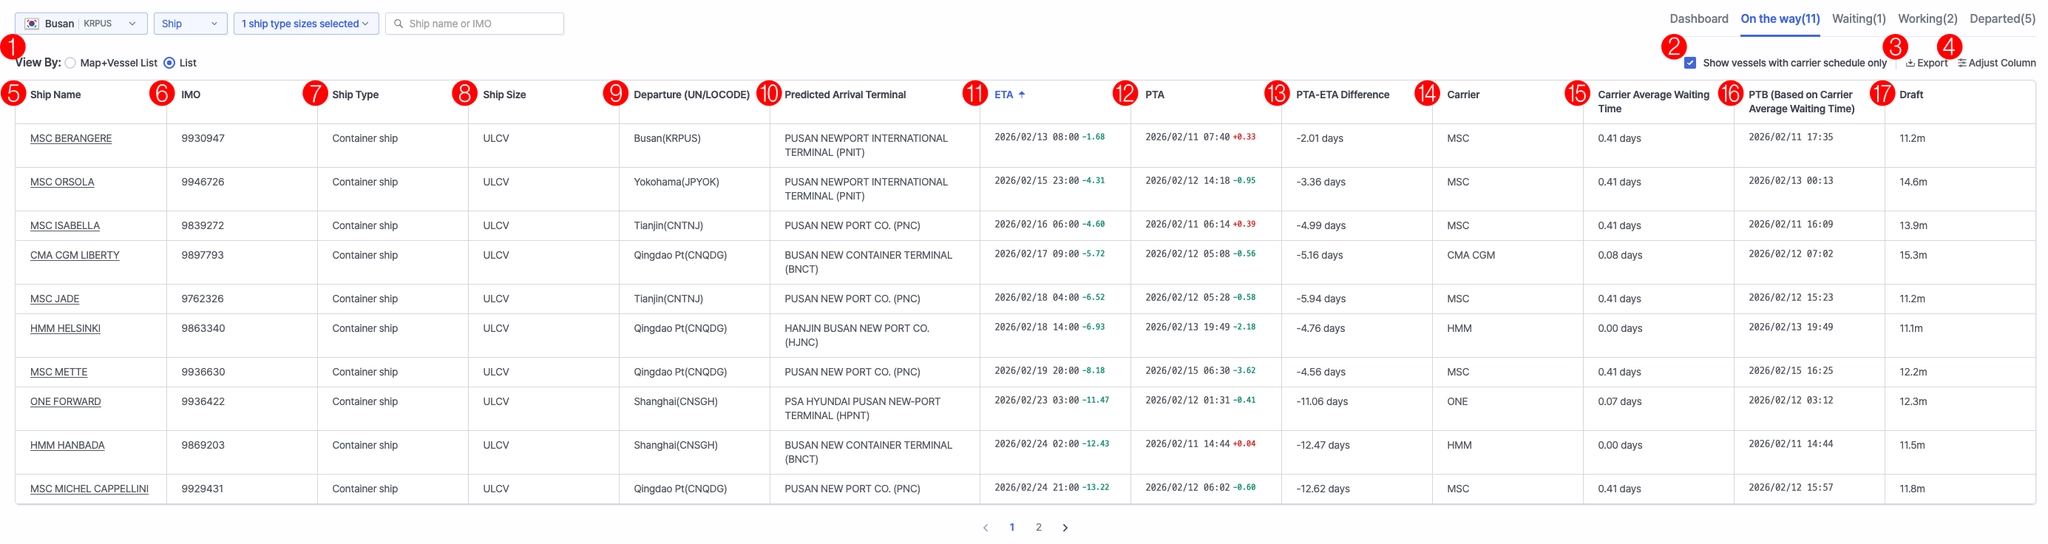Click ONE carrier cell
2048x544 pixels.
tap(1458, 401)
